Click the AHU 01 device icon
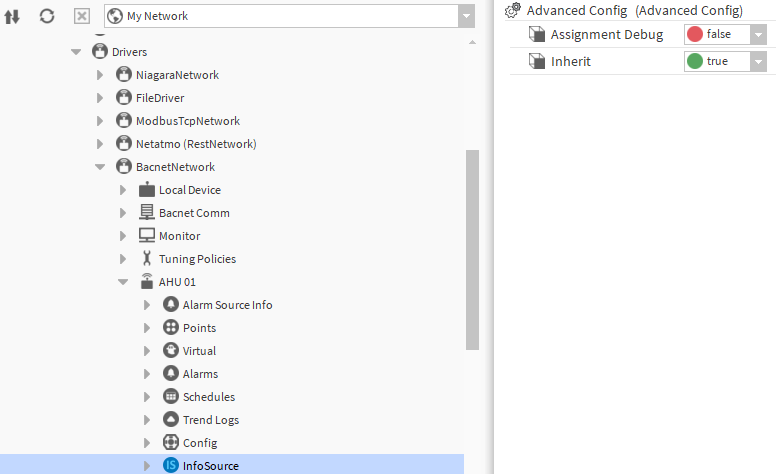776x474 pixels. [x=147, y=282]
